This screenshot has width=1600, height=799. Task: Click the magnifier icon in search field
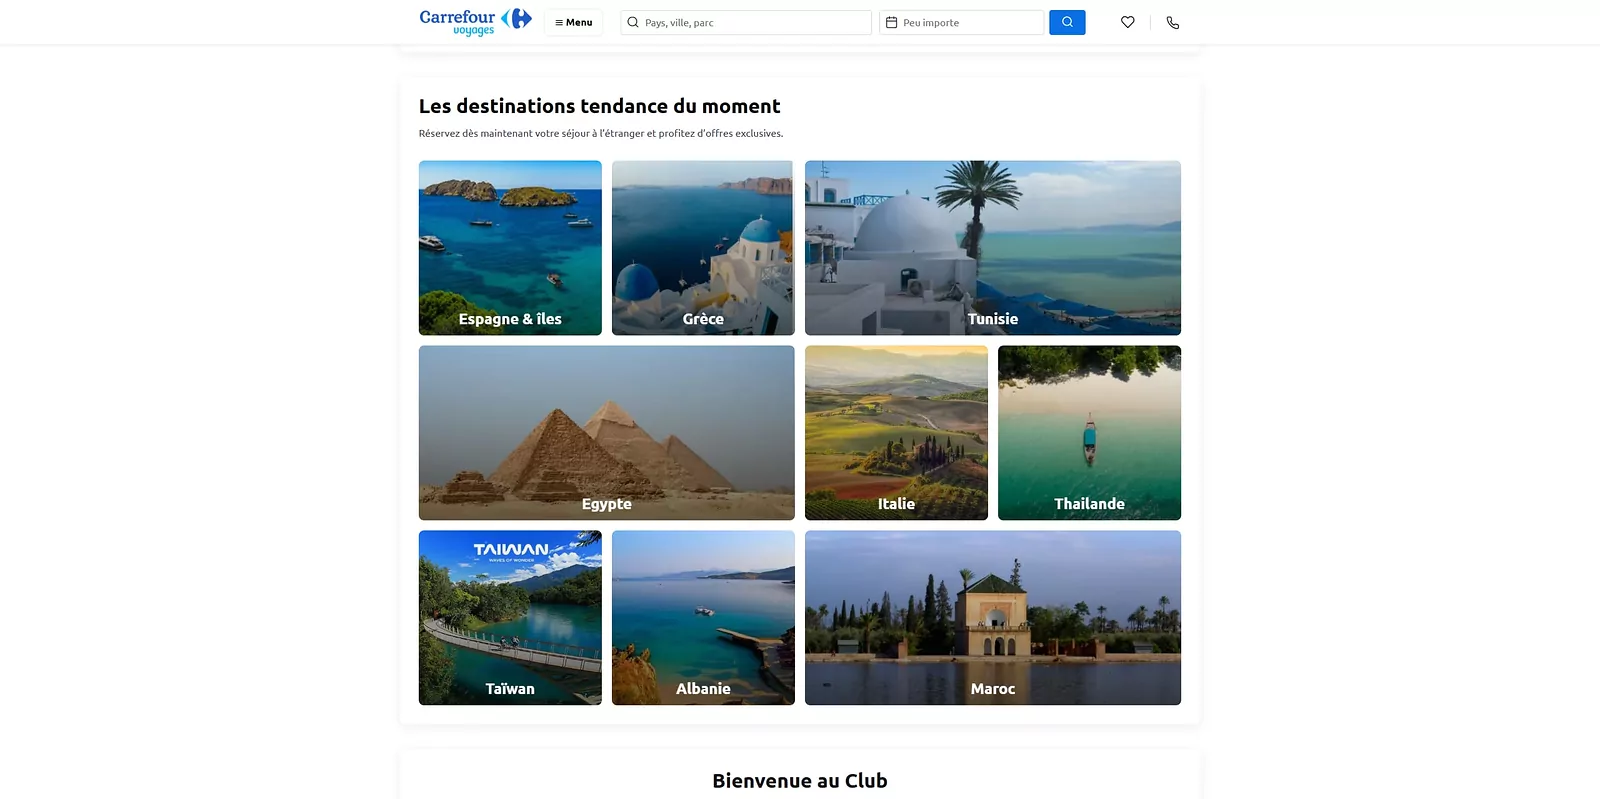(633, 22)
